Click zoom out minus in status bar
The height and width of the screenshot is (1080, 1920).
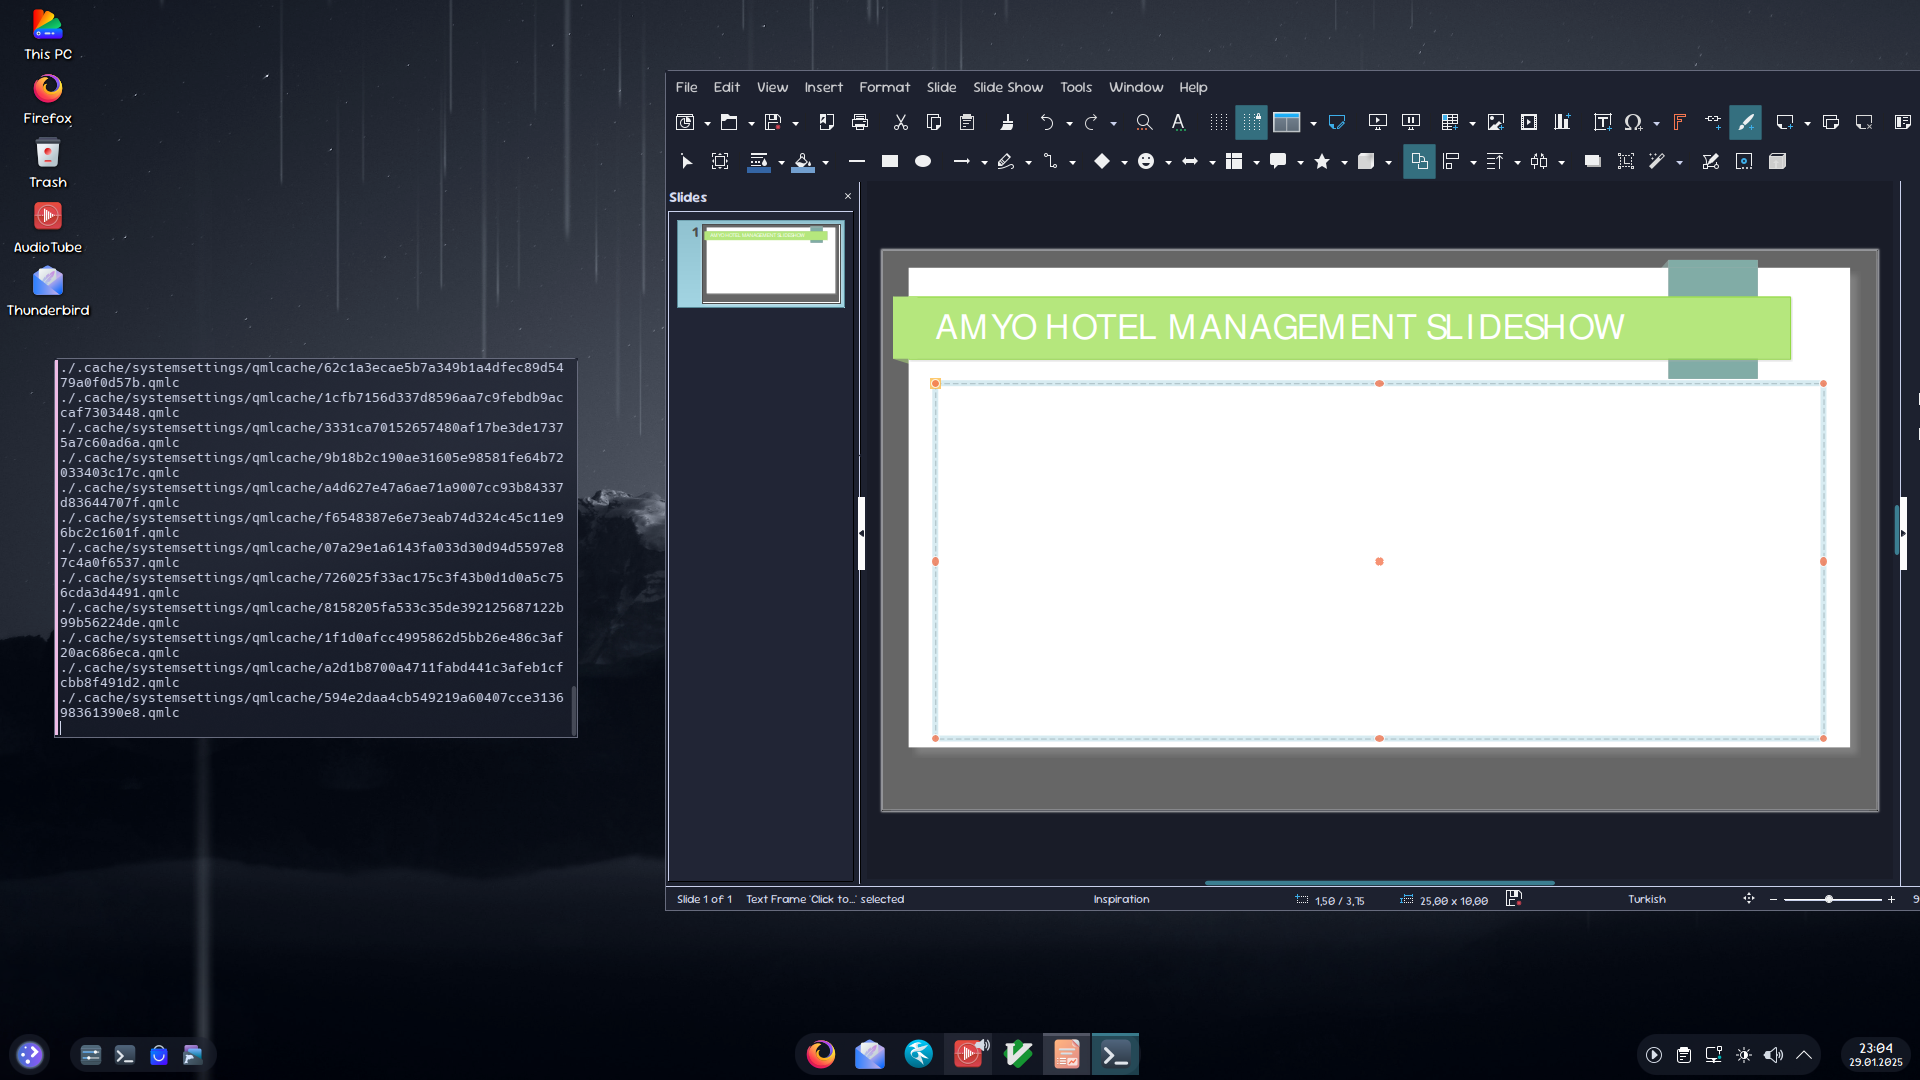pos(1773,899)
